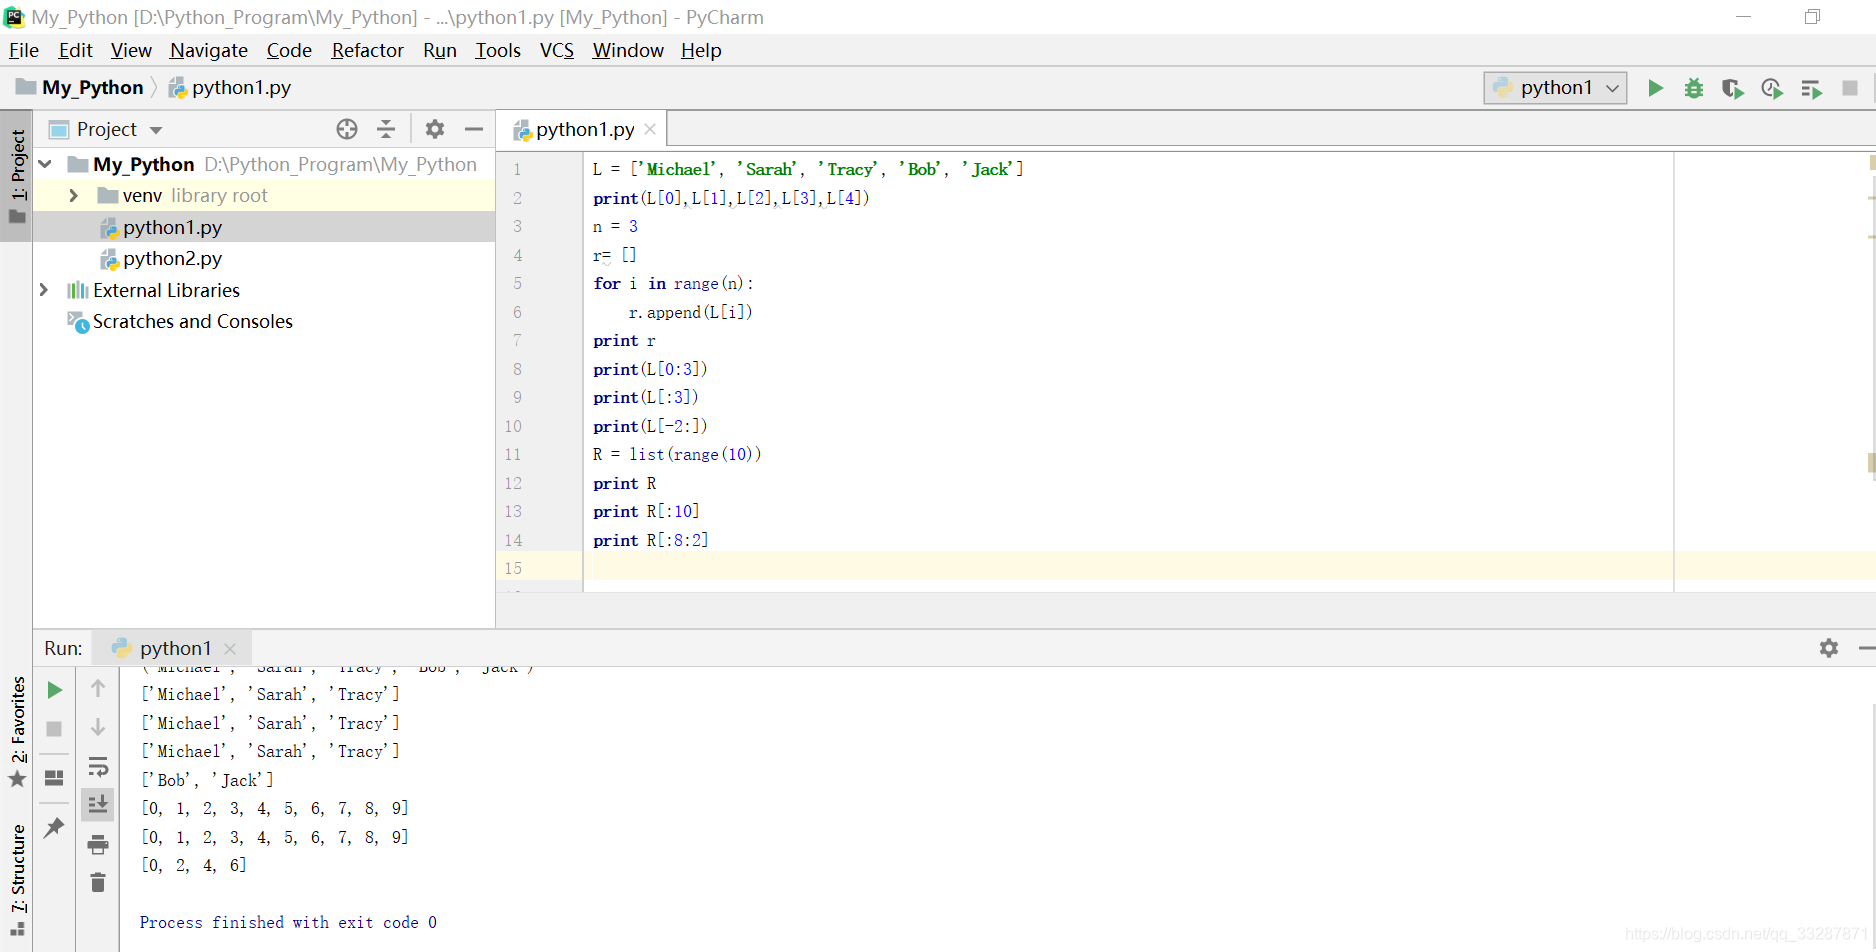Screen dimensions: 1876x952
Task: Click 'Process finished with exit code 0' output
Action: [288, 922]
